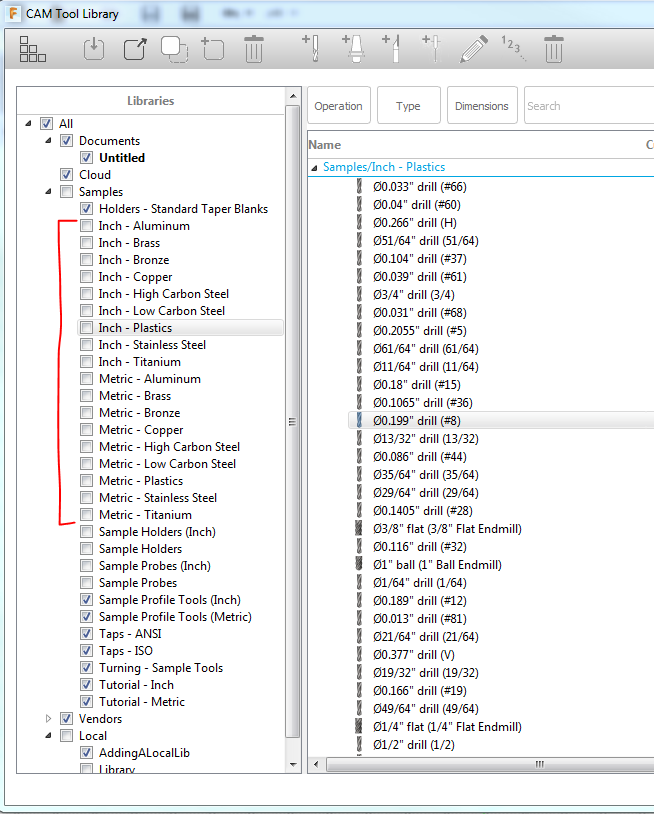
Task: Select the Turning - Sample Tools library
Action: click(x=161, y=668)
